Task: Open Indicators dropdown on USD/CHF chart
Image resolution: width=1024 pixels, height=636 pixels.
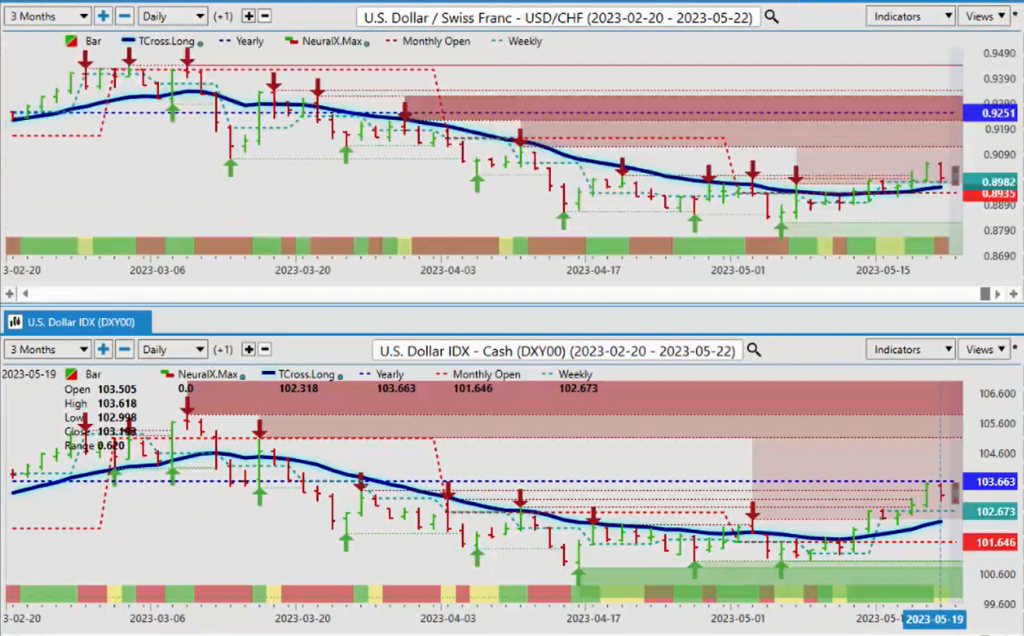Action: tap(910, 16)
